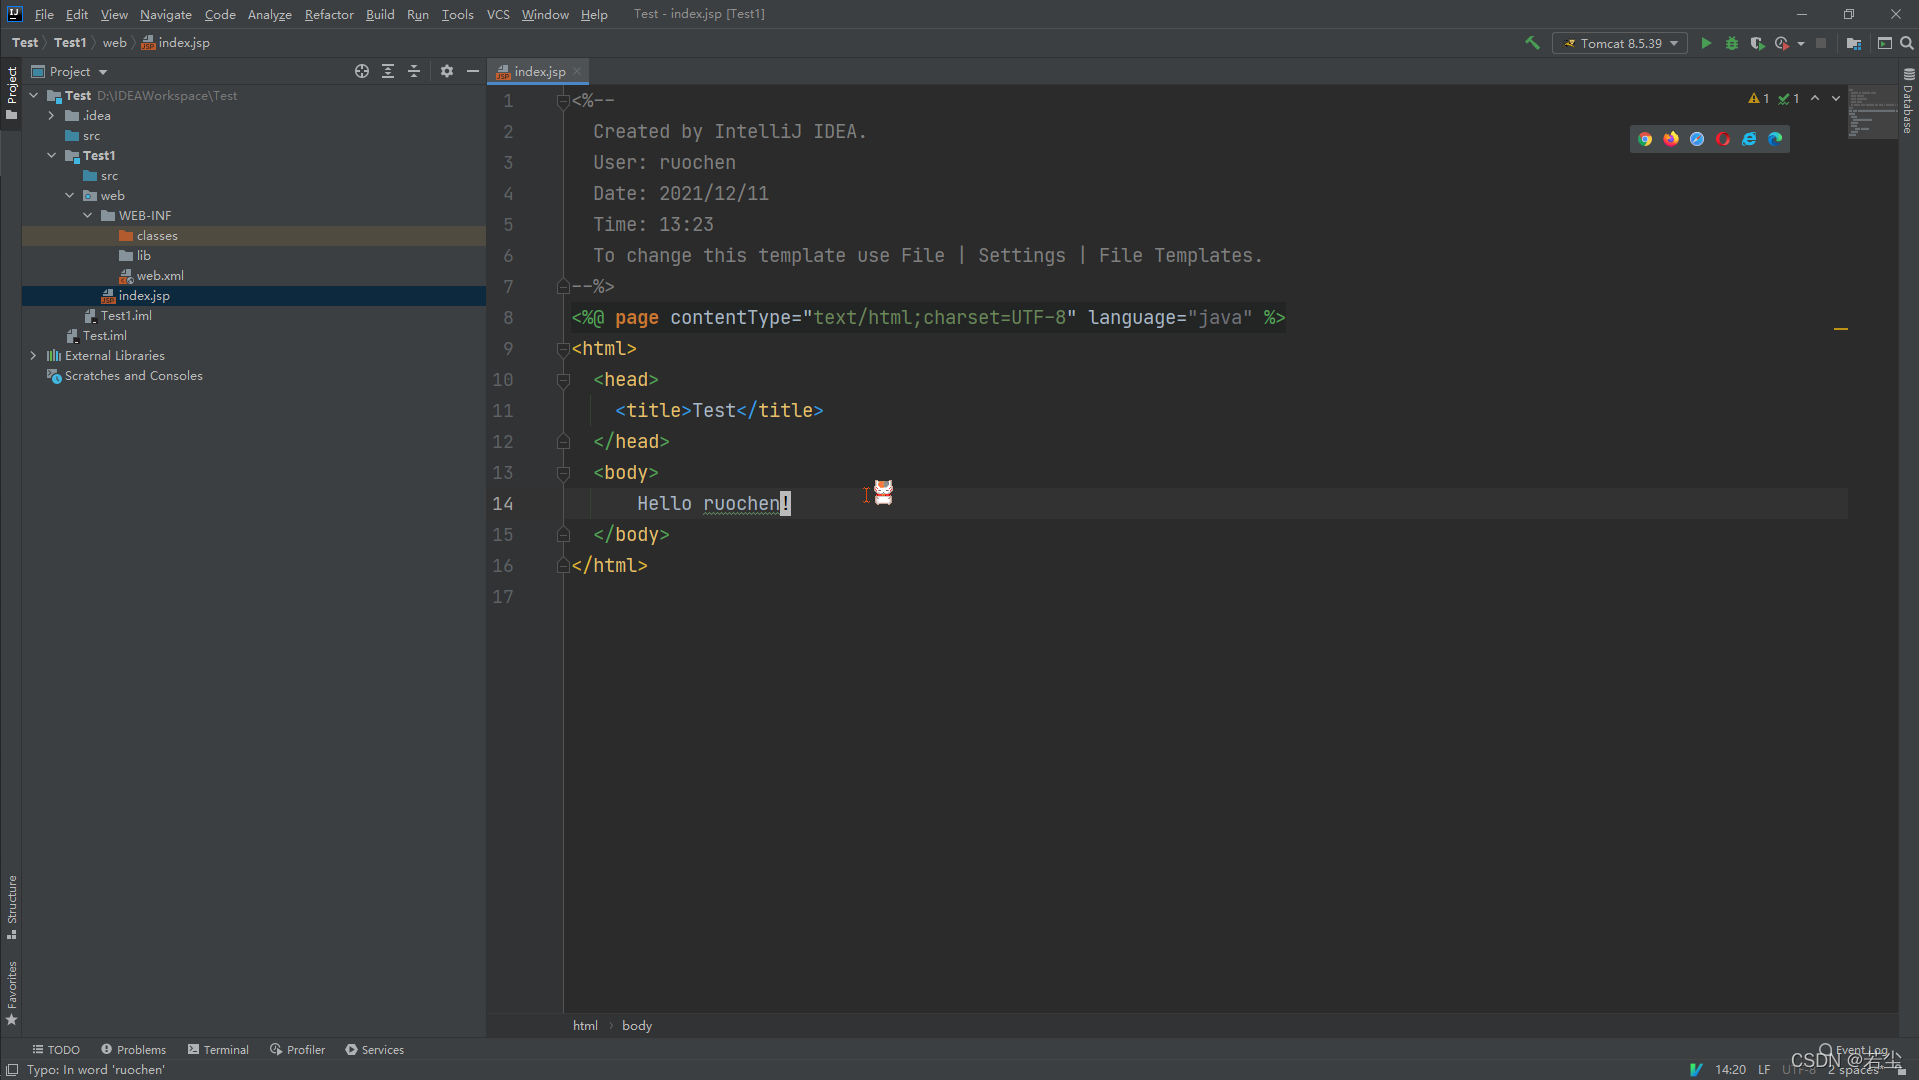The image size is (1919, 1080).
Task: Expand the .idea folder
Action: 51,115
